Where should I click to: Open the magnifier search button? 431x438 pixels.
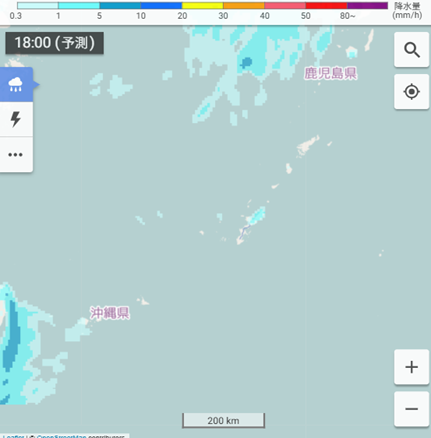click(411, 50)
